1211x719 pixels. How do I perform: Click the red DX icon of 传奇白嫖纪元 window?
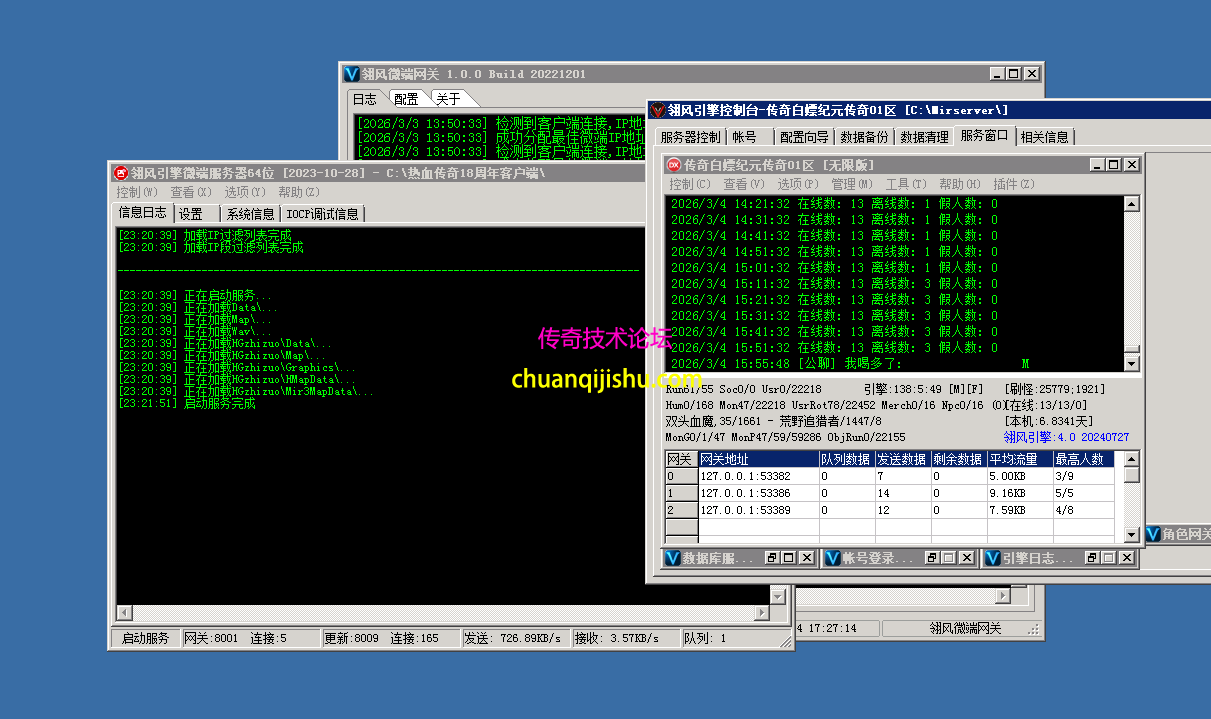674,165
